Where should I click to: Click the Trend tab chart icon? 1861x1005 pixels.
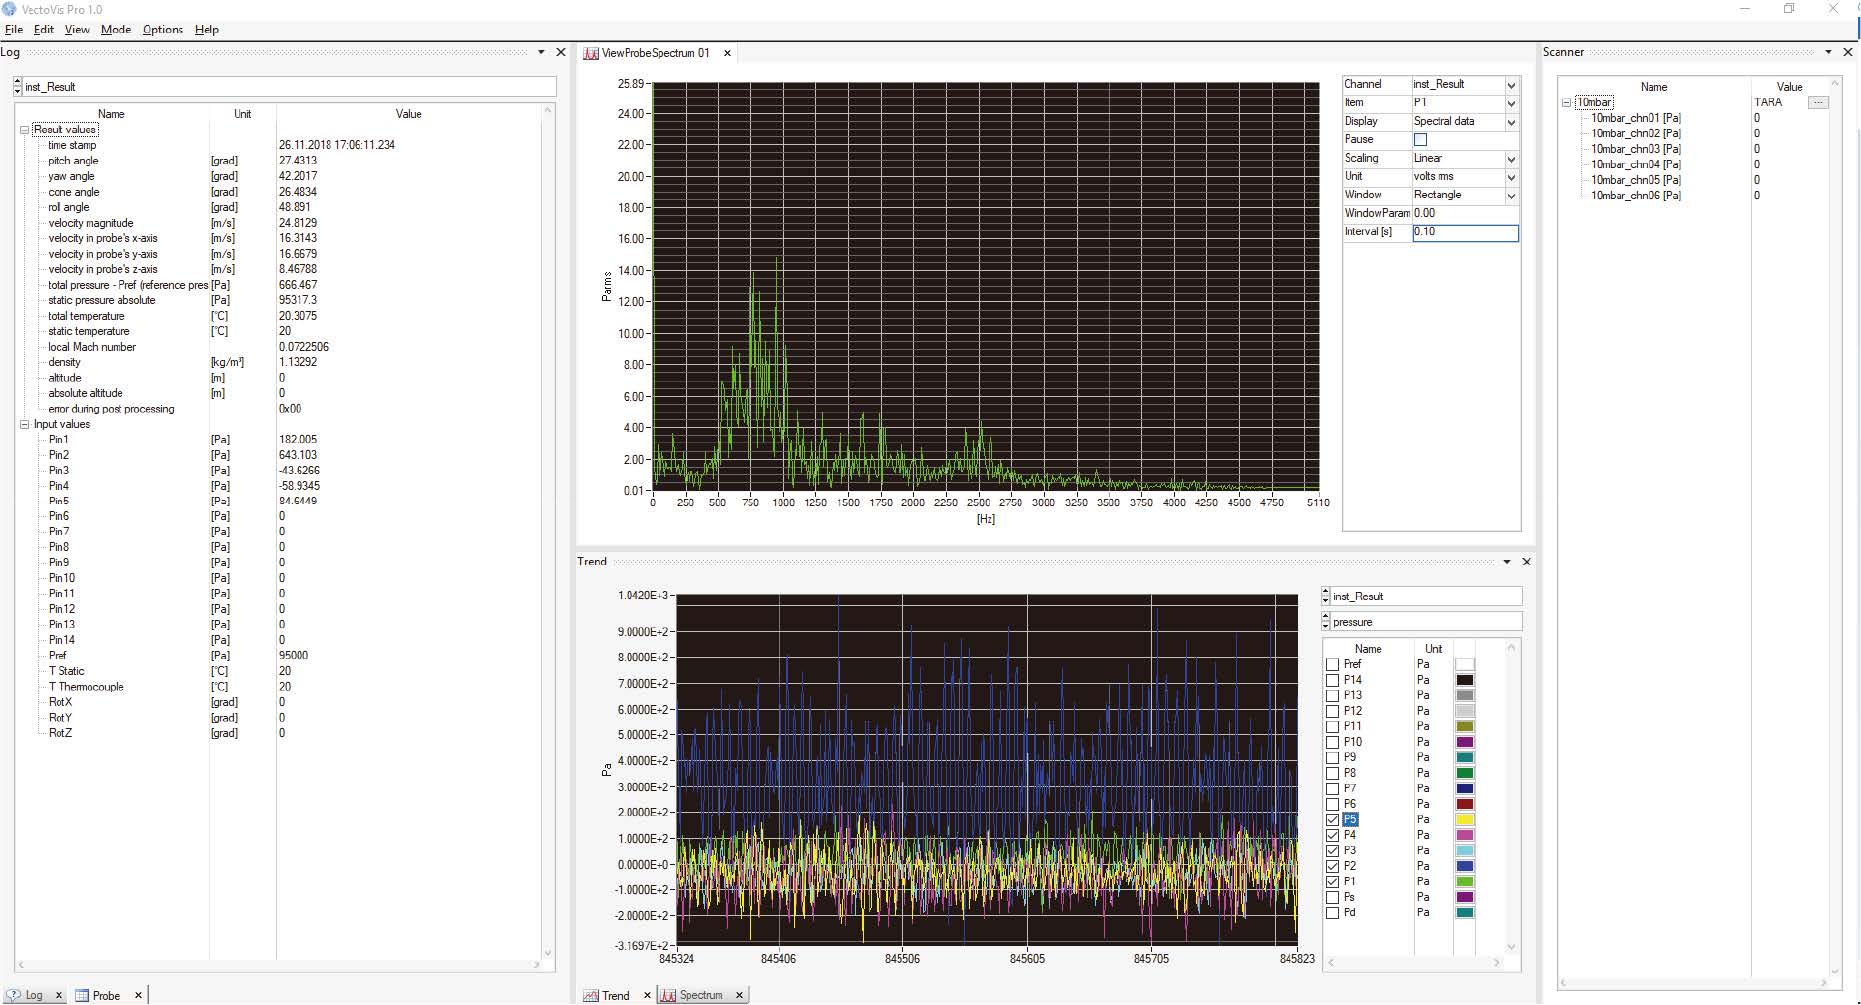pos(591,995)
